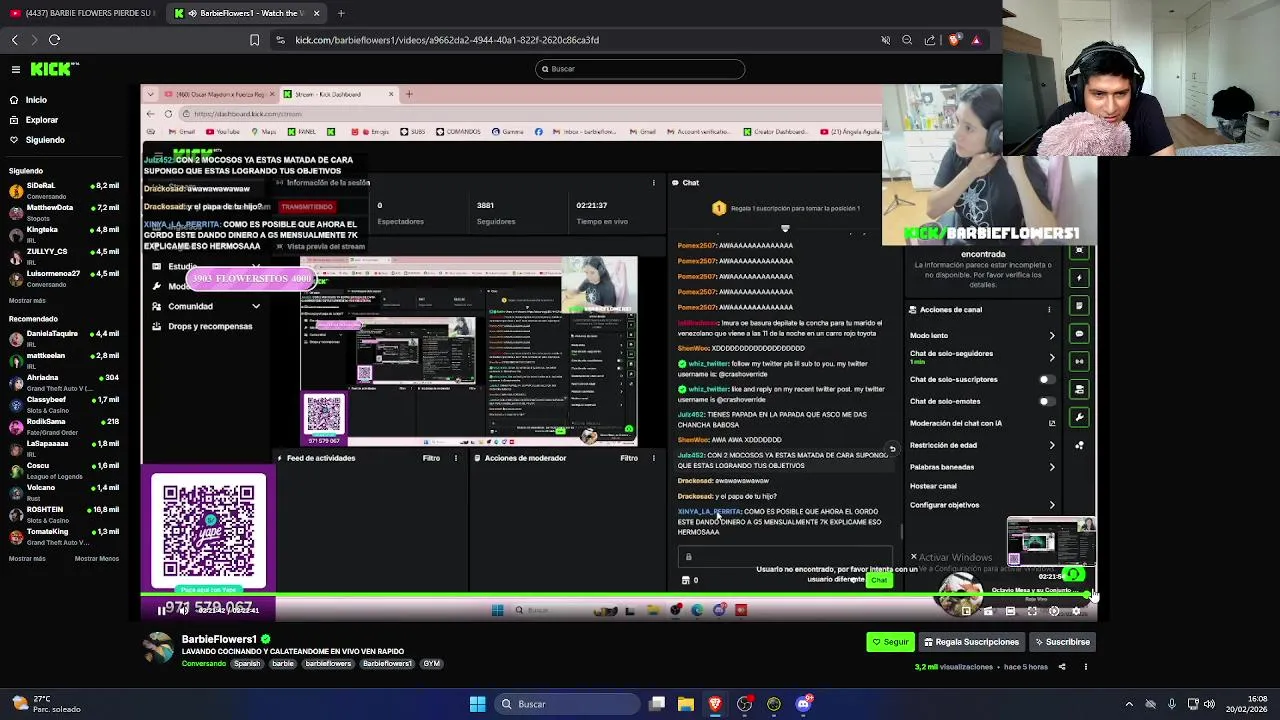This screenshot has height=720, width=1280.
Task: Bookmark this page icon
Action: click(x=254, y=40)
